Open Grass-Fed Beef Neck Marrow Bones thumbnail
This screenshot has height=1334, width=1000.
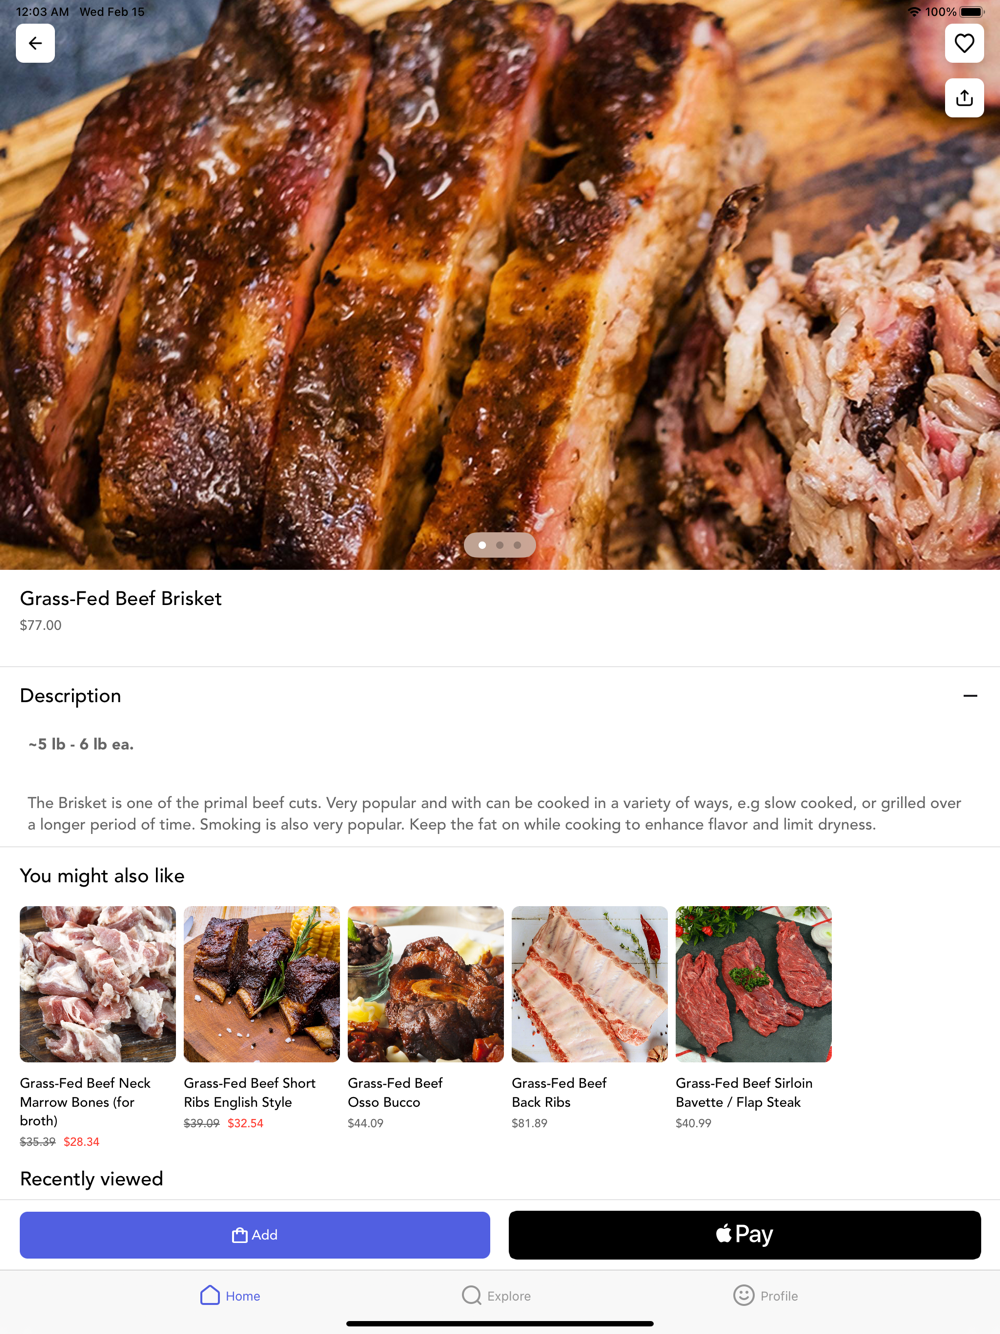98,984
